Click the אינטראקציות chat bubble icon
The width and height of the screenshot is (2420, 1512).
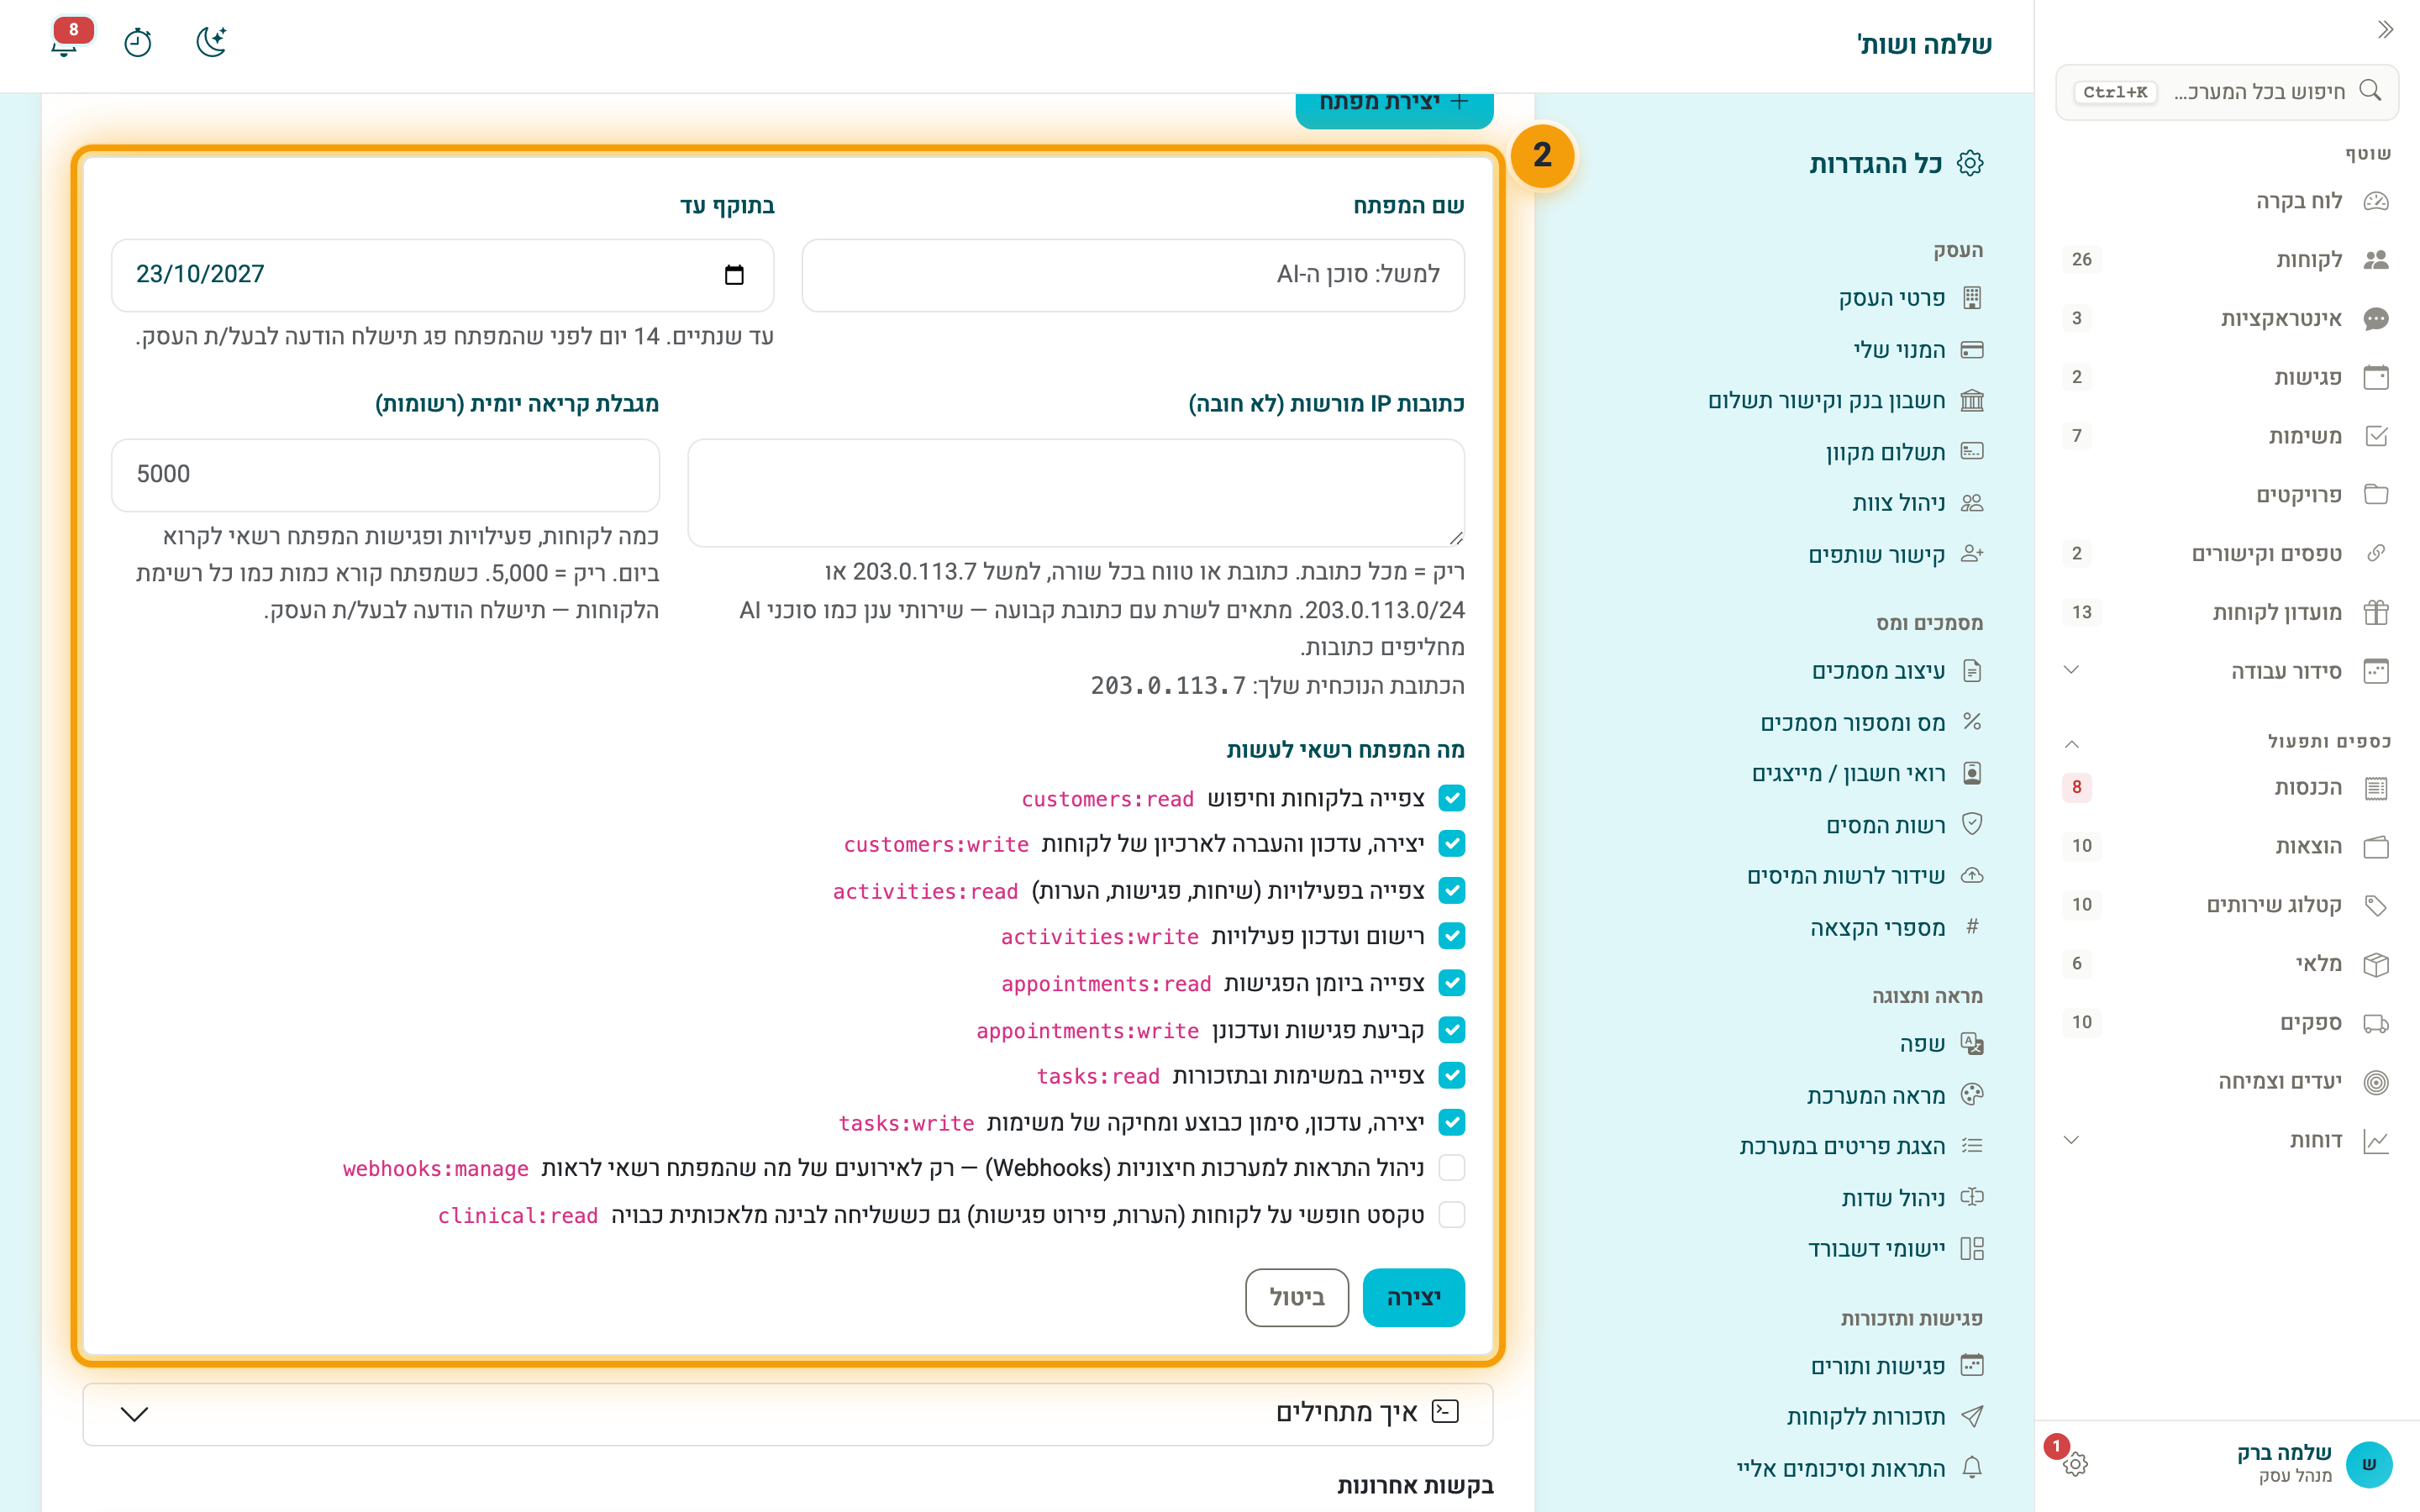coord(2376,319)
